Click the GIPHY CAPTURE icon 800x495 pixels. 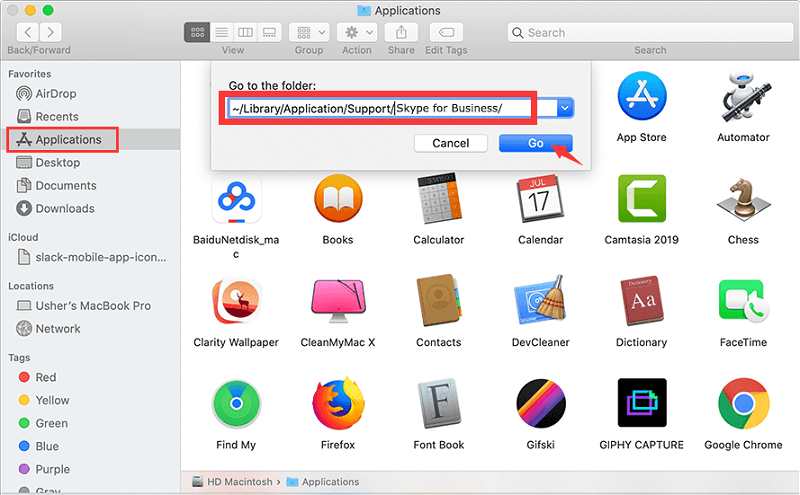pyautogui.click(x=641, y=405)
